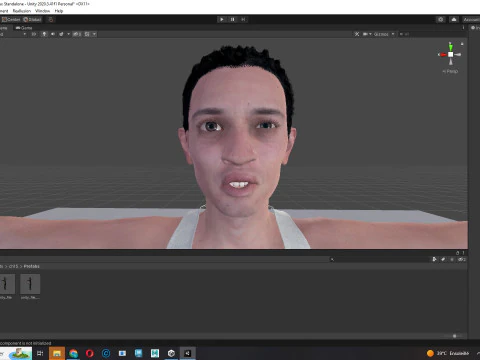480x360 pixels.
Task: Click the Project panel lock icon
Action: click(x=457, y=253)
